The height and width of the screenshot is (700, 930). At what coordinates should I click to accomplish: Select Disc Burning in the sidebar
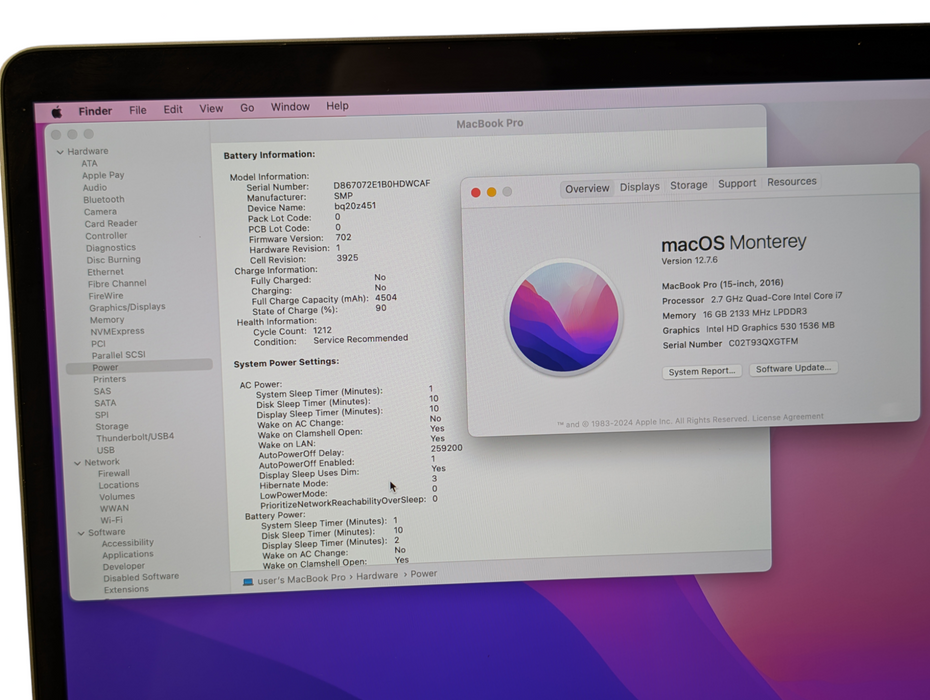point(113,260)
